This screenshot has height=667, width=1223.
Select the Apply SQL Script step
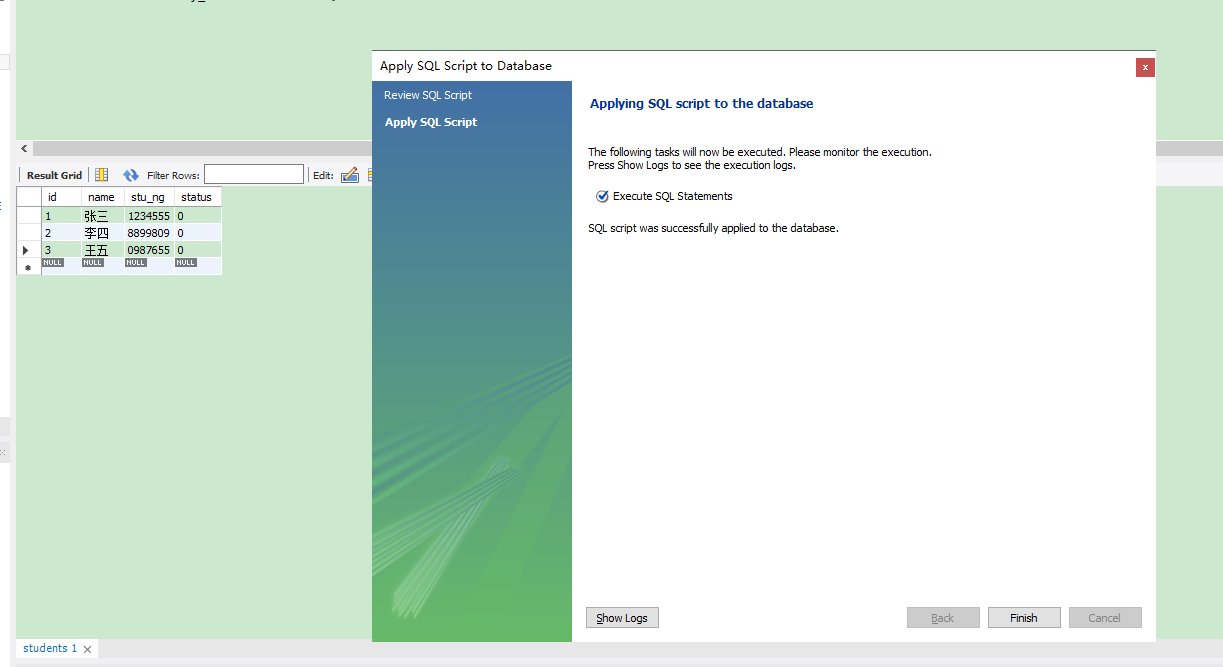431,122
